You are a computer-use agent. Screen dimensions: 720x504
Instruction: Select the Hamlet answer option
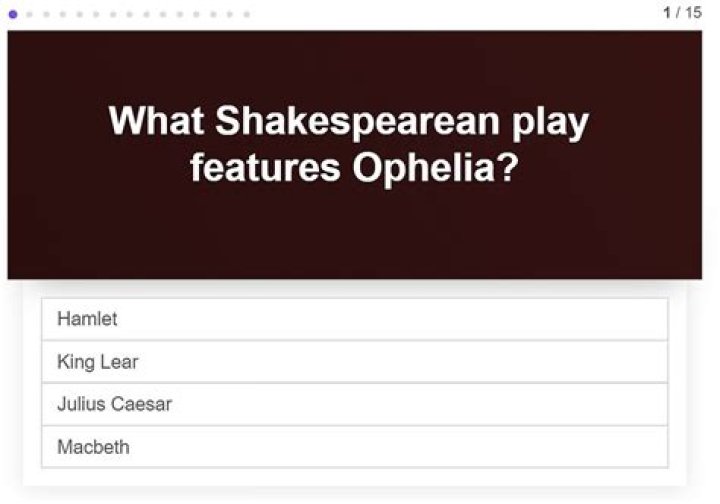354,319
